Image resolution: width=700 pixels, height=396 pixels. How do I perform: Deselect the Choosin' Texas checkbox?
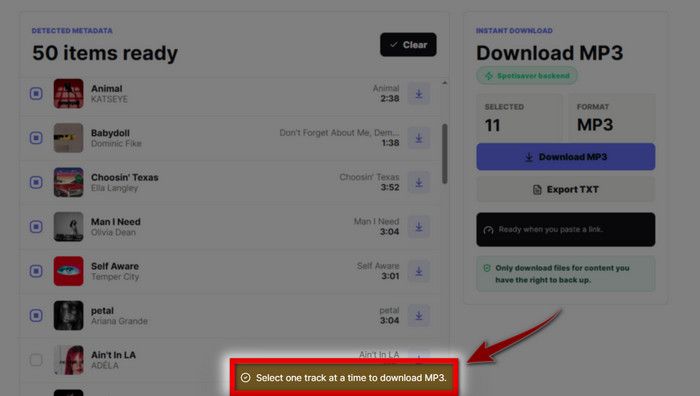pyautogui.click(x=36, y=182)
